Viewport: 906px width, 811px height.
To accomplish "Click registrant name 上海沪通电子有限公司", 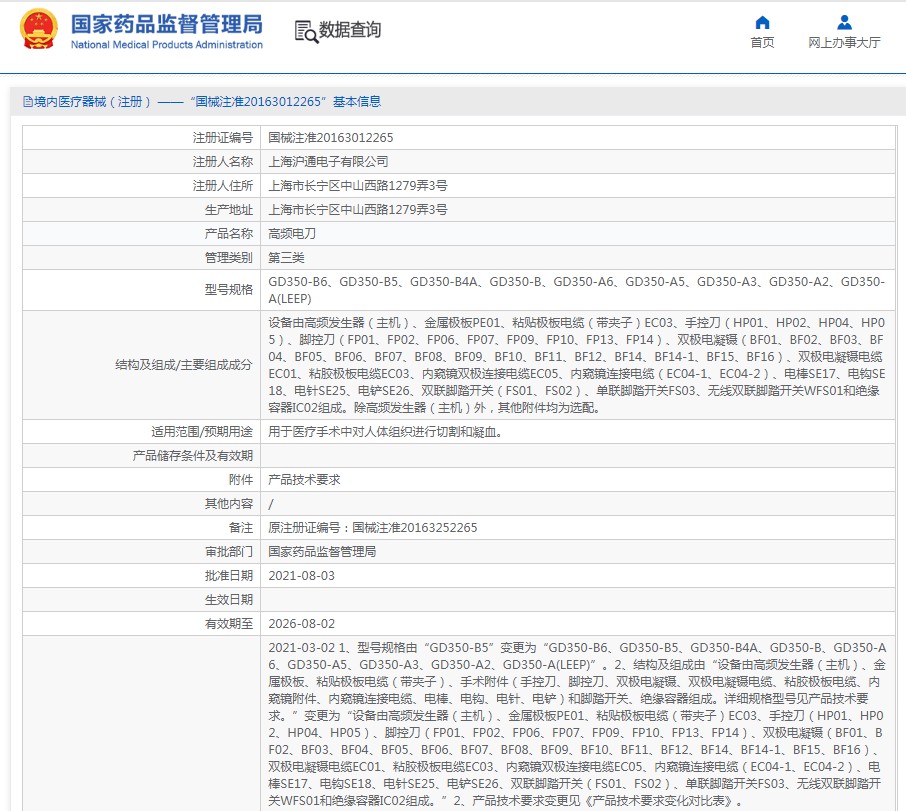I will pyautogui.click(x=328, y=162).
